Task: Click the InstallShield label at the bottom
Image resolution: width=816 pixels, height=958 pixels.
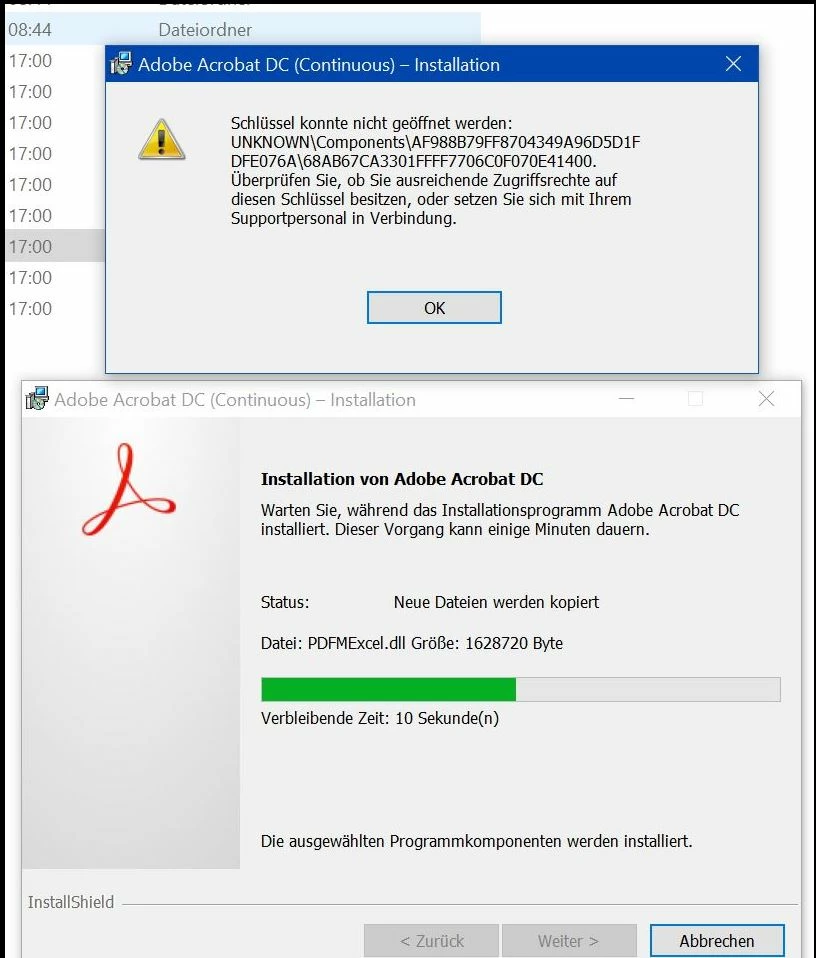Action: [x=71, y=902]
